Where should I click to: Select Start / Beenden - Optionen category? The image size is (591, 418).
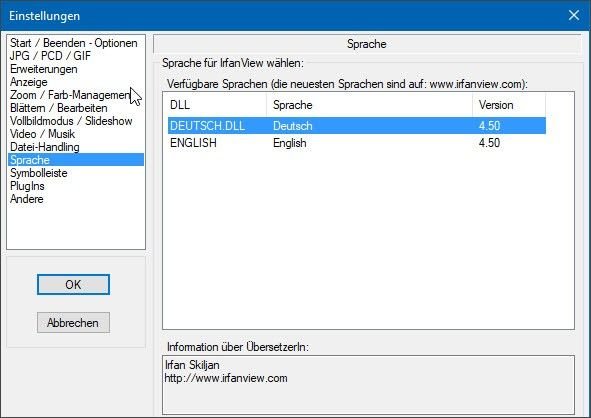point(75,43)
